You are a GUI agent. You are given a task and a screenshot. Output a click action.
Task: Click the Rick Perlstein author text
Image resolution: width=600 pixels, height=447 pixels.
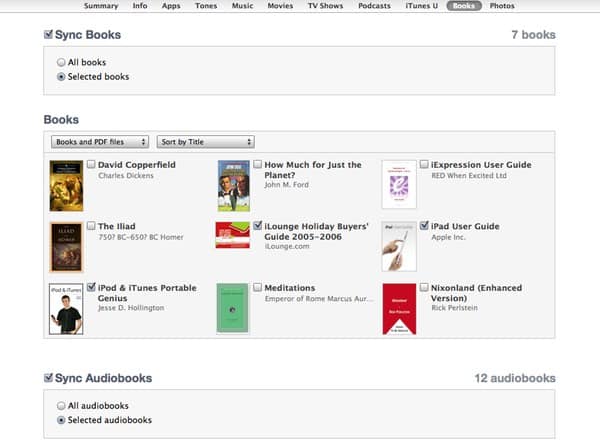tap(455, 308)
